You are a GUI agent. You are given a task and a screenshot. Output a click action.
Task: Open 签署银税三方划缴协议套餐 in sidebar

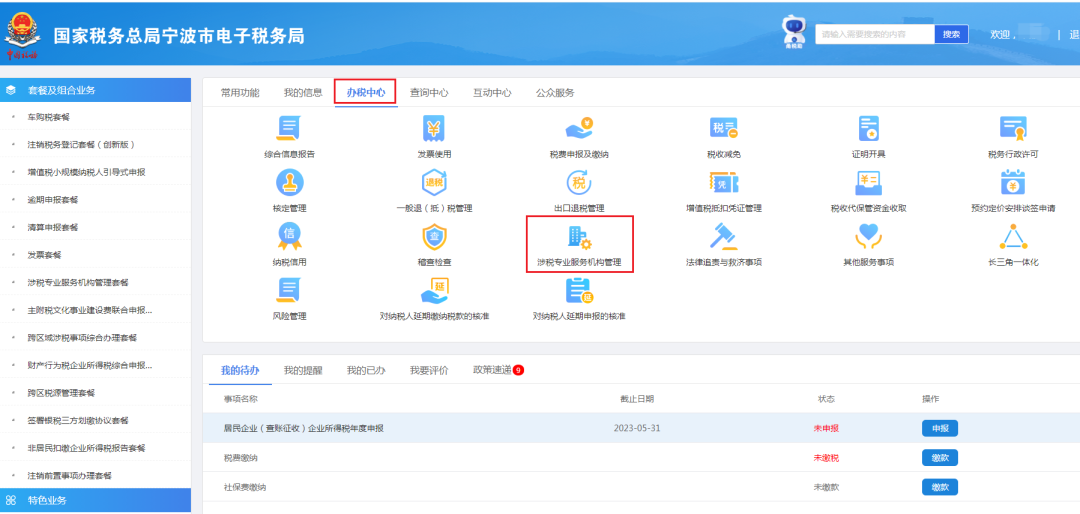(78, 420)
